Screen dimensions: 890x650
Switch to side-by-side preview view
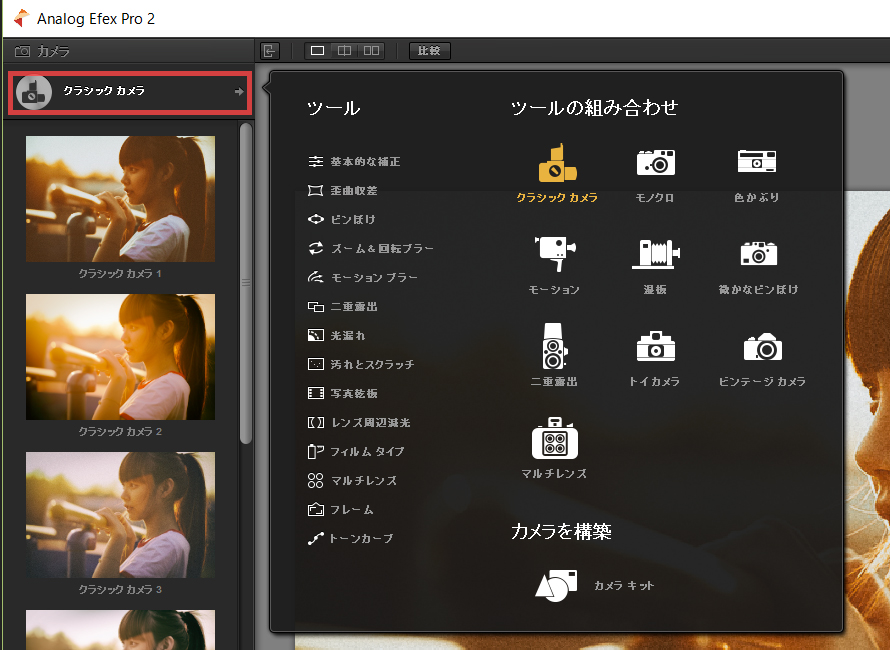point(371,51)
